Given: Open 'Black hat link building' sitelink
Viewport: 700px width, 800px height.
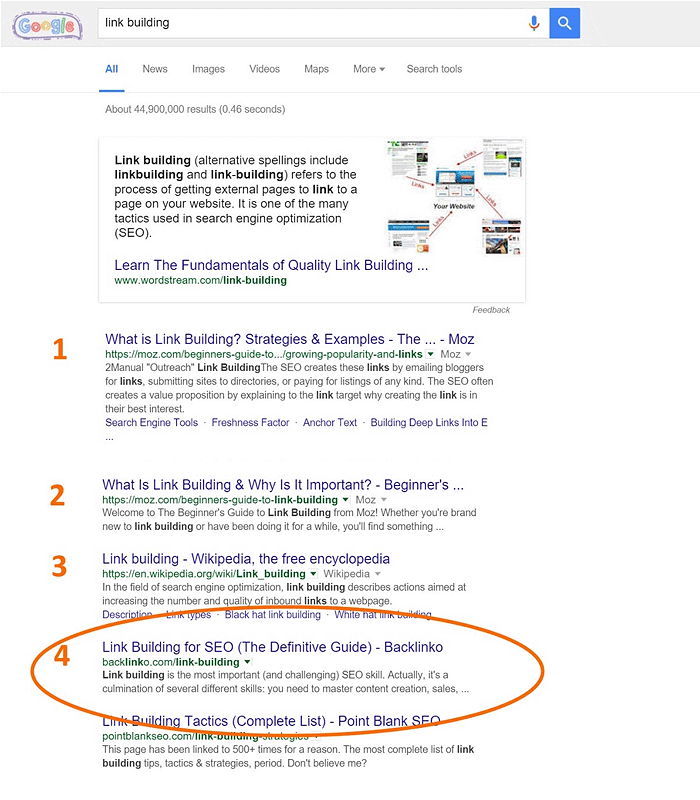Looking at the screenshot, I should (272, 615).
